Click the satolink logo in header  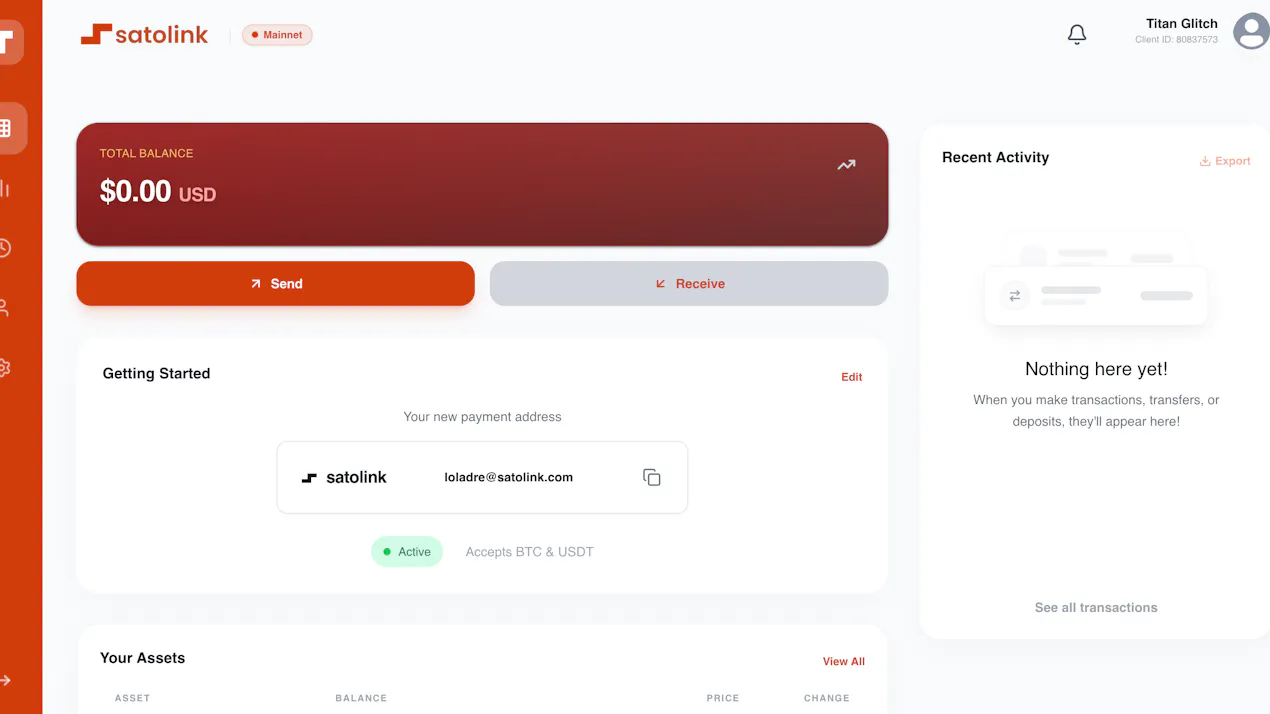[145, 34]
